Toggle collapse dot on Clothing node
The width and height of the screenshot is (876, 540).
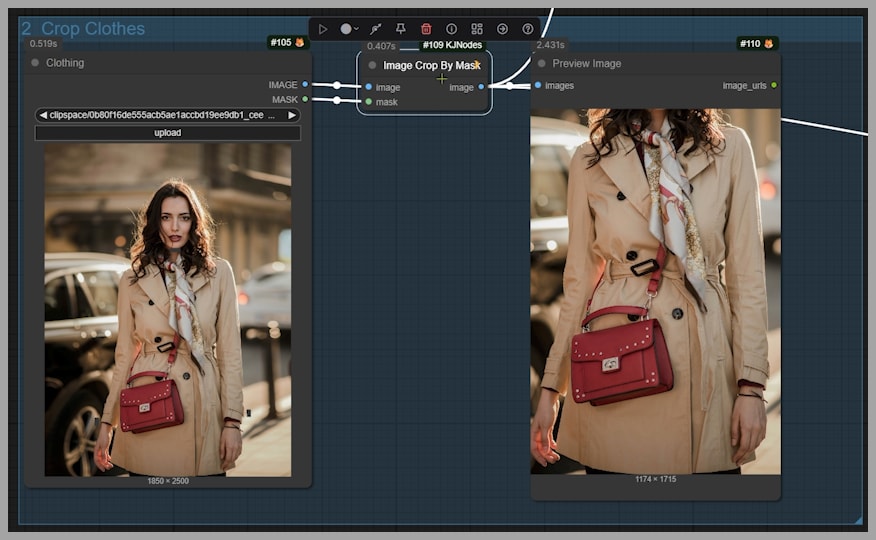[35, 63]
